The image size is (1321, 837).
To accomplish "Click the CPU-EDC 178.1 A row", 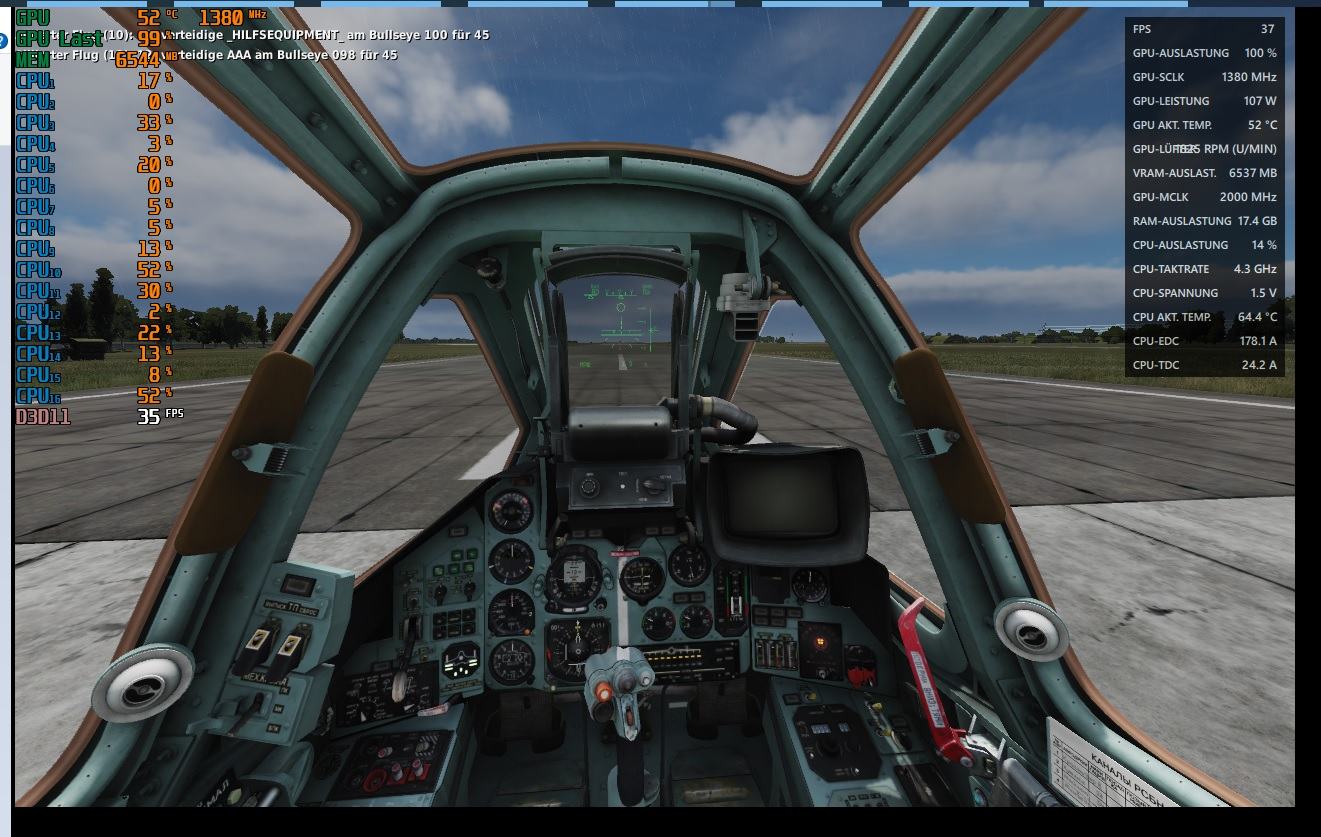I will pyautogui.click(x=1204, y=341).
